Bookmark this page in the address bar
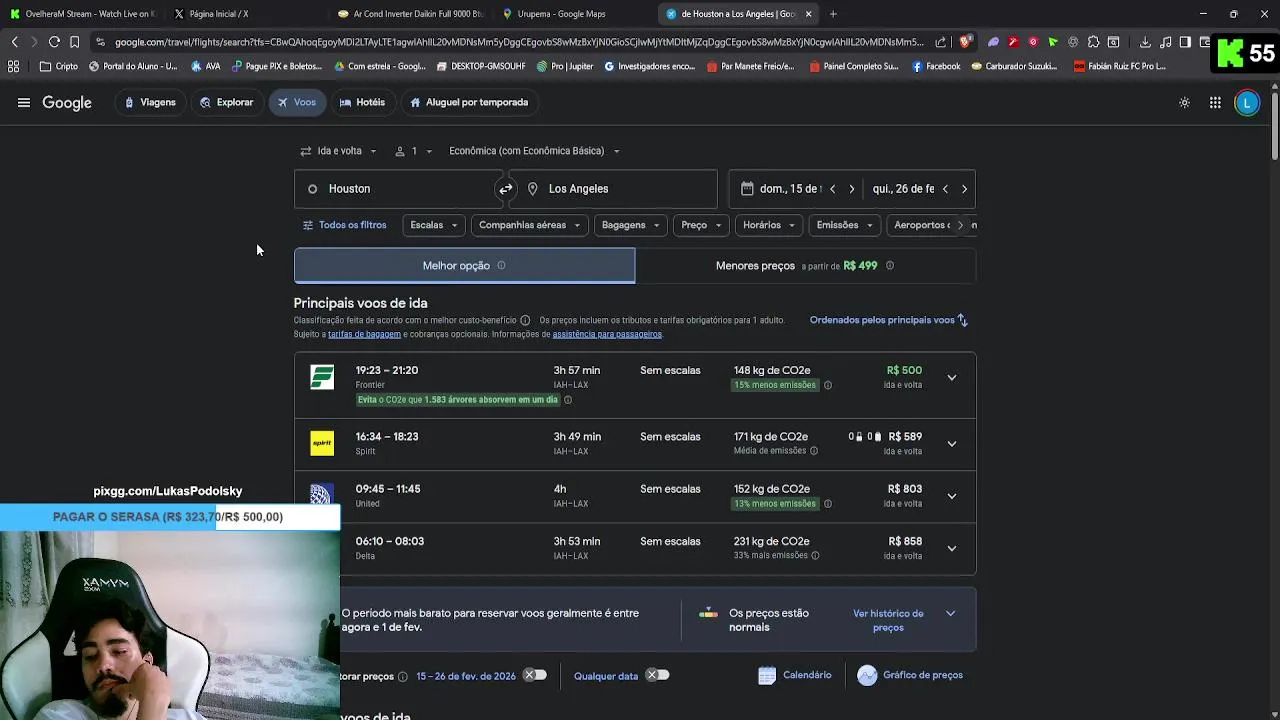The width and height of the screenshot is (1280, 720). coord(74,42)
